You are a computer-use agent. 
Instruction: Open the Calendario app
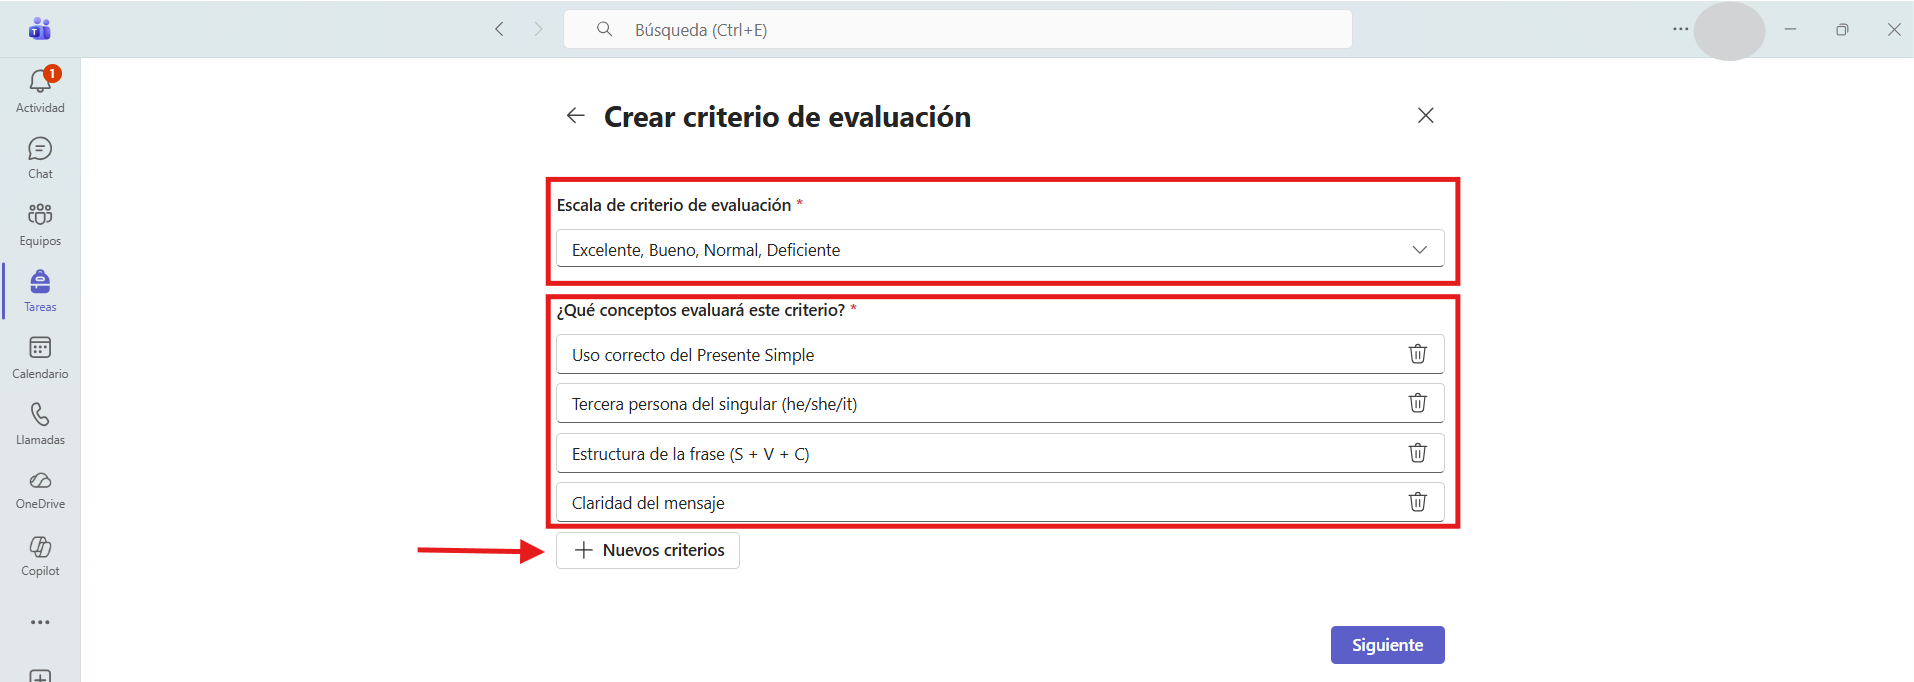40,358
